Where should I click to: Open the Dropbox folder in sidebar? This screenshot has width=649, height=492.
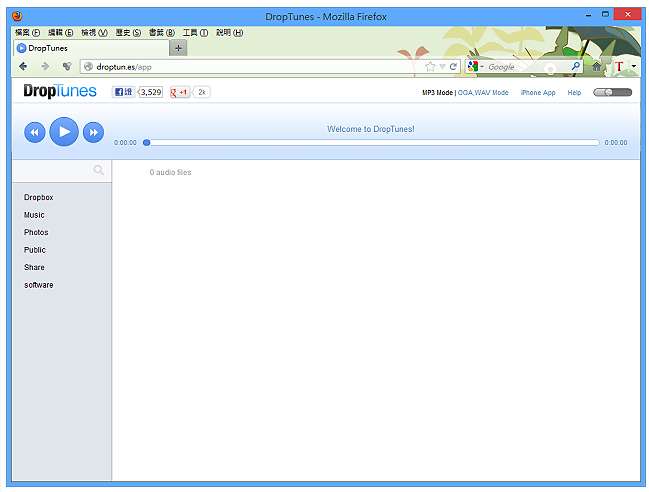[38, 197]
